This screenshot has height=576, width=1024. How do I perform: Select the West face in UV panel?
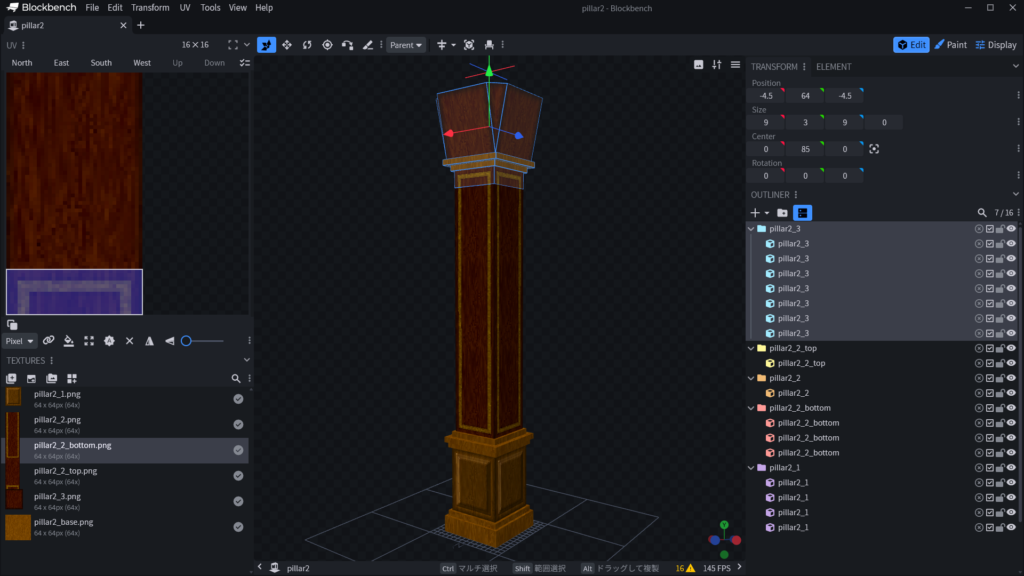coord(142,63)
